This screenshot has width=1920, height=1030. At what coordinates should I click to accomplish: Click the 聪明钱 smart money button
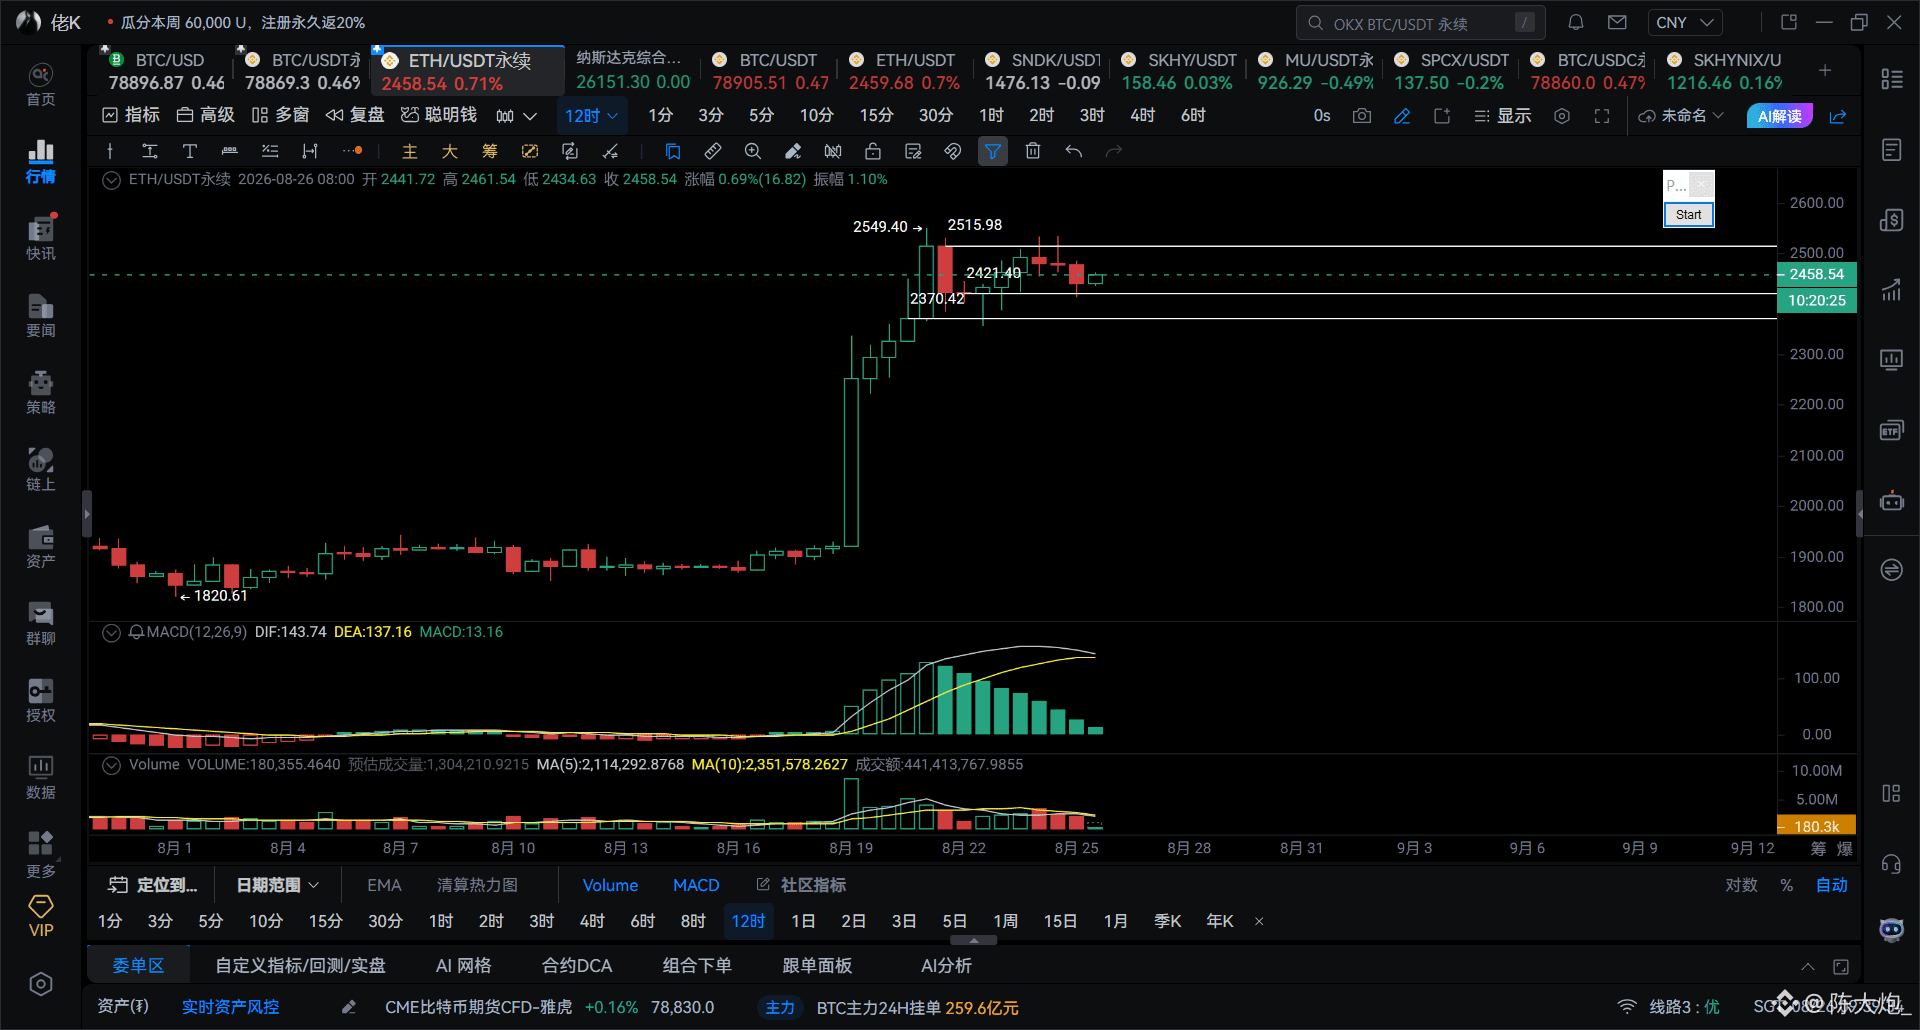coord(439,116)
